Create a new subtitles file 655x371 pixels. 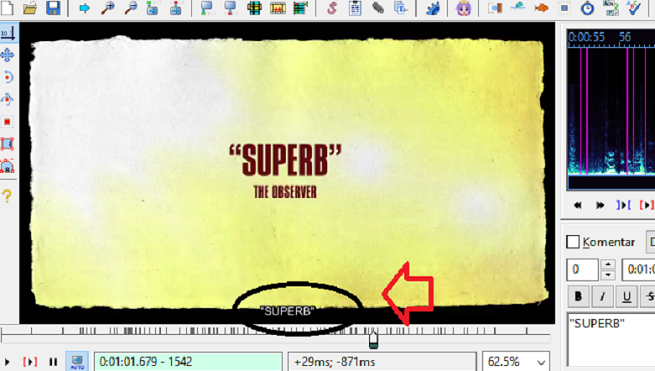[x=7, y=8]
